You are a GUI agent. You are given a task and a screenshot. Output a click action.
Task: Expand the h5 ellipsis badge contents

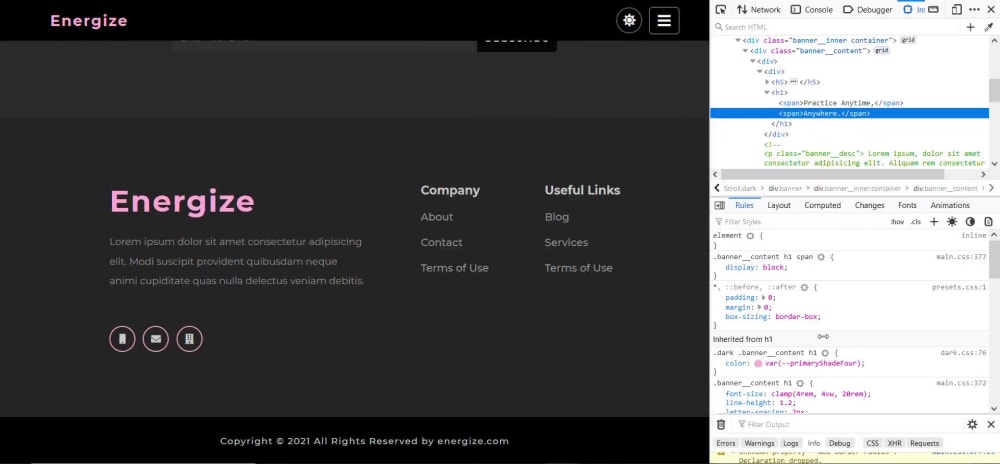click(793, 82)
